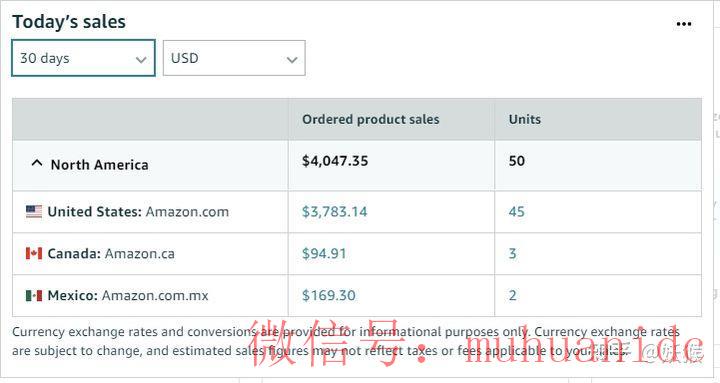Click the United States flag icon
Image resolution: width=720 pixels, height=383 pixels.
click(x=34, y=212)
